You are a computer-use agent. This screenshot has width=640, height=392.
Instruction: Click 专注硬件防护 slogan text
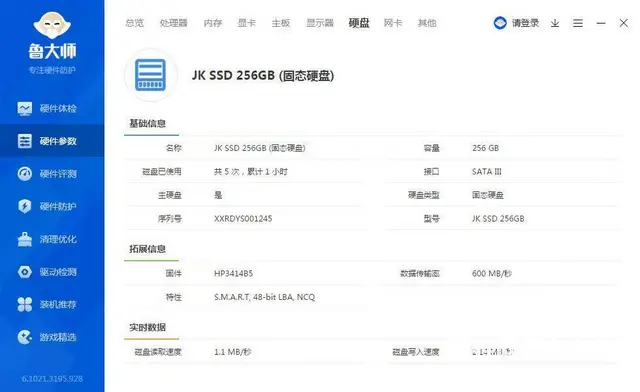52,70
